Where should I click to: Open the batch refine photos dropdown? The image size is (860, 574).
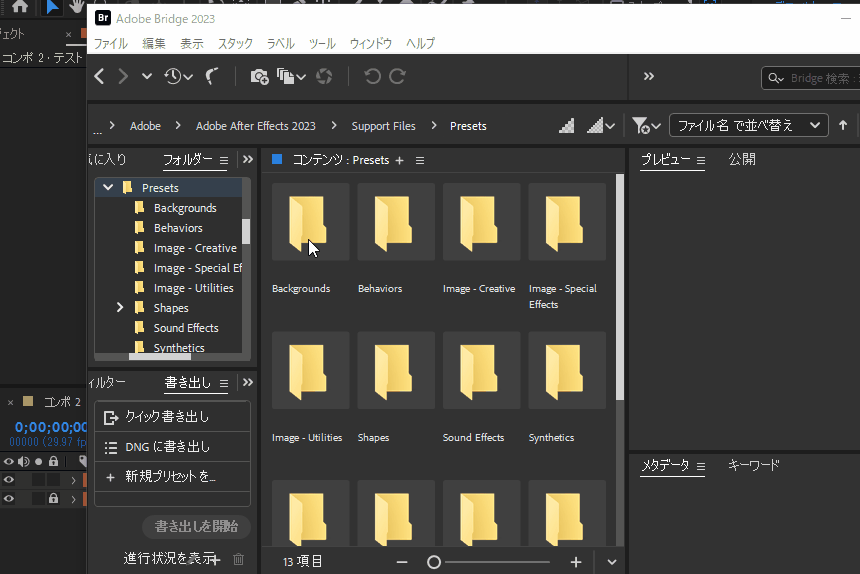point(291,76)
